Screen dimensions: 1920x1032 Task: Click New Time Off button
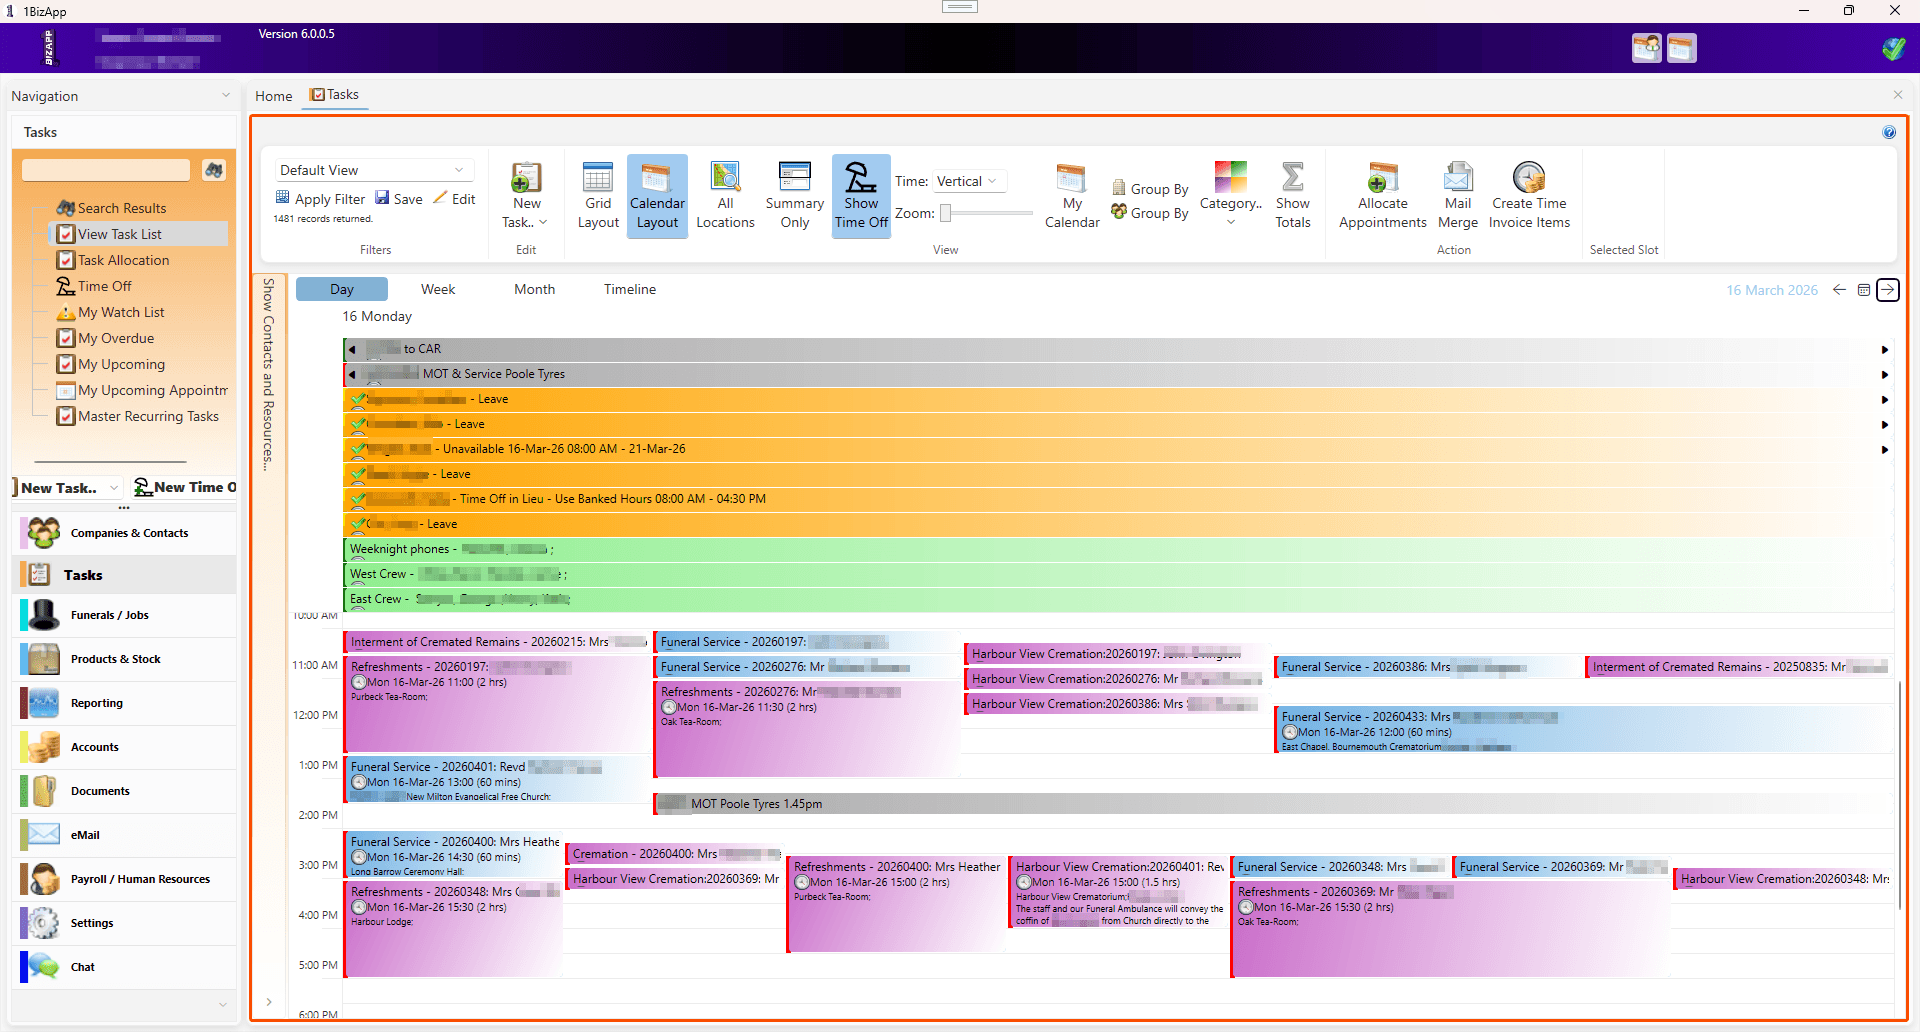(185, 487)
